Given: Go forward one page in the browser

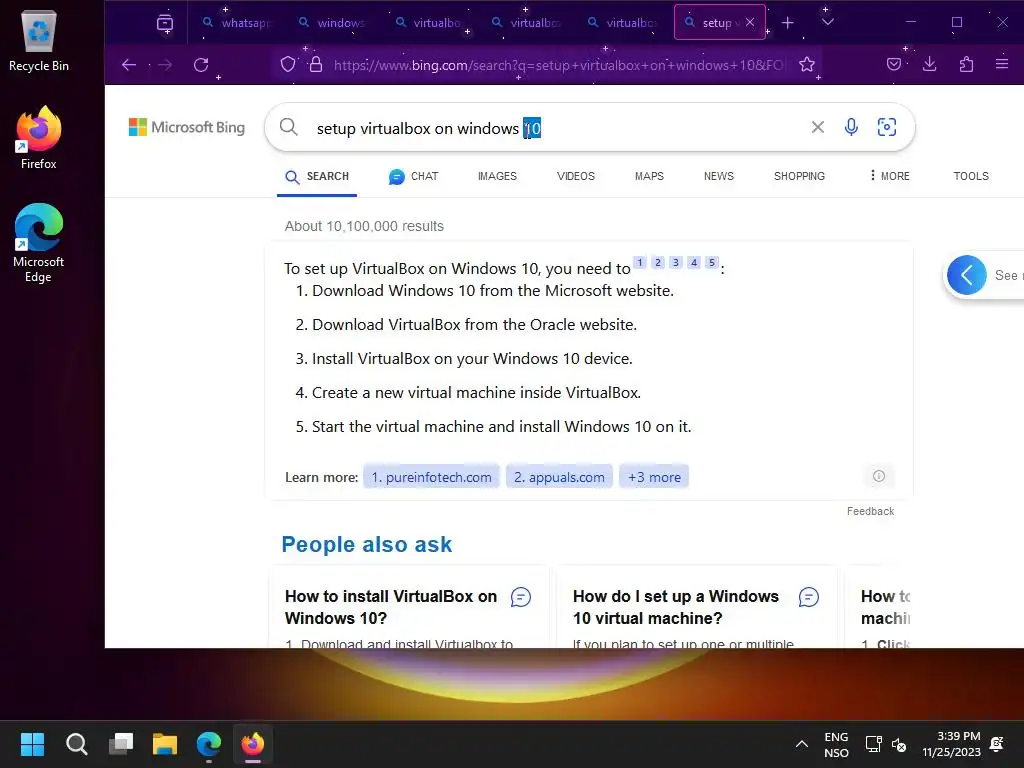Looking at the screenshot, I should tap(165, 65).
